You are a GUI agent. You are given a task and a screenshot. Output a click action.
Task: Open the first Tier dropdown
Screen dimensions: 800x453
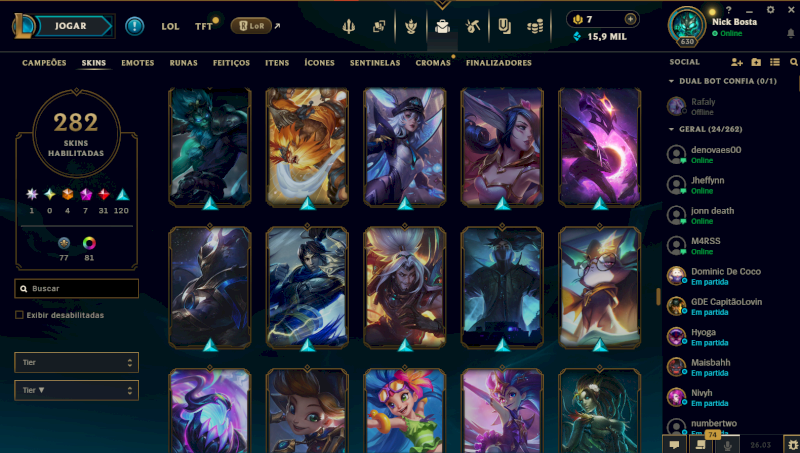(x=77, y=362)
